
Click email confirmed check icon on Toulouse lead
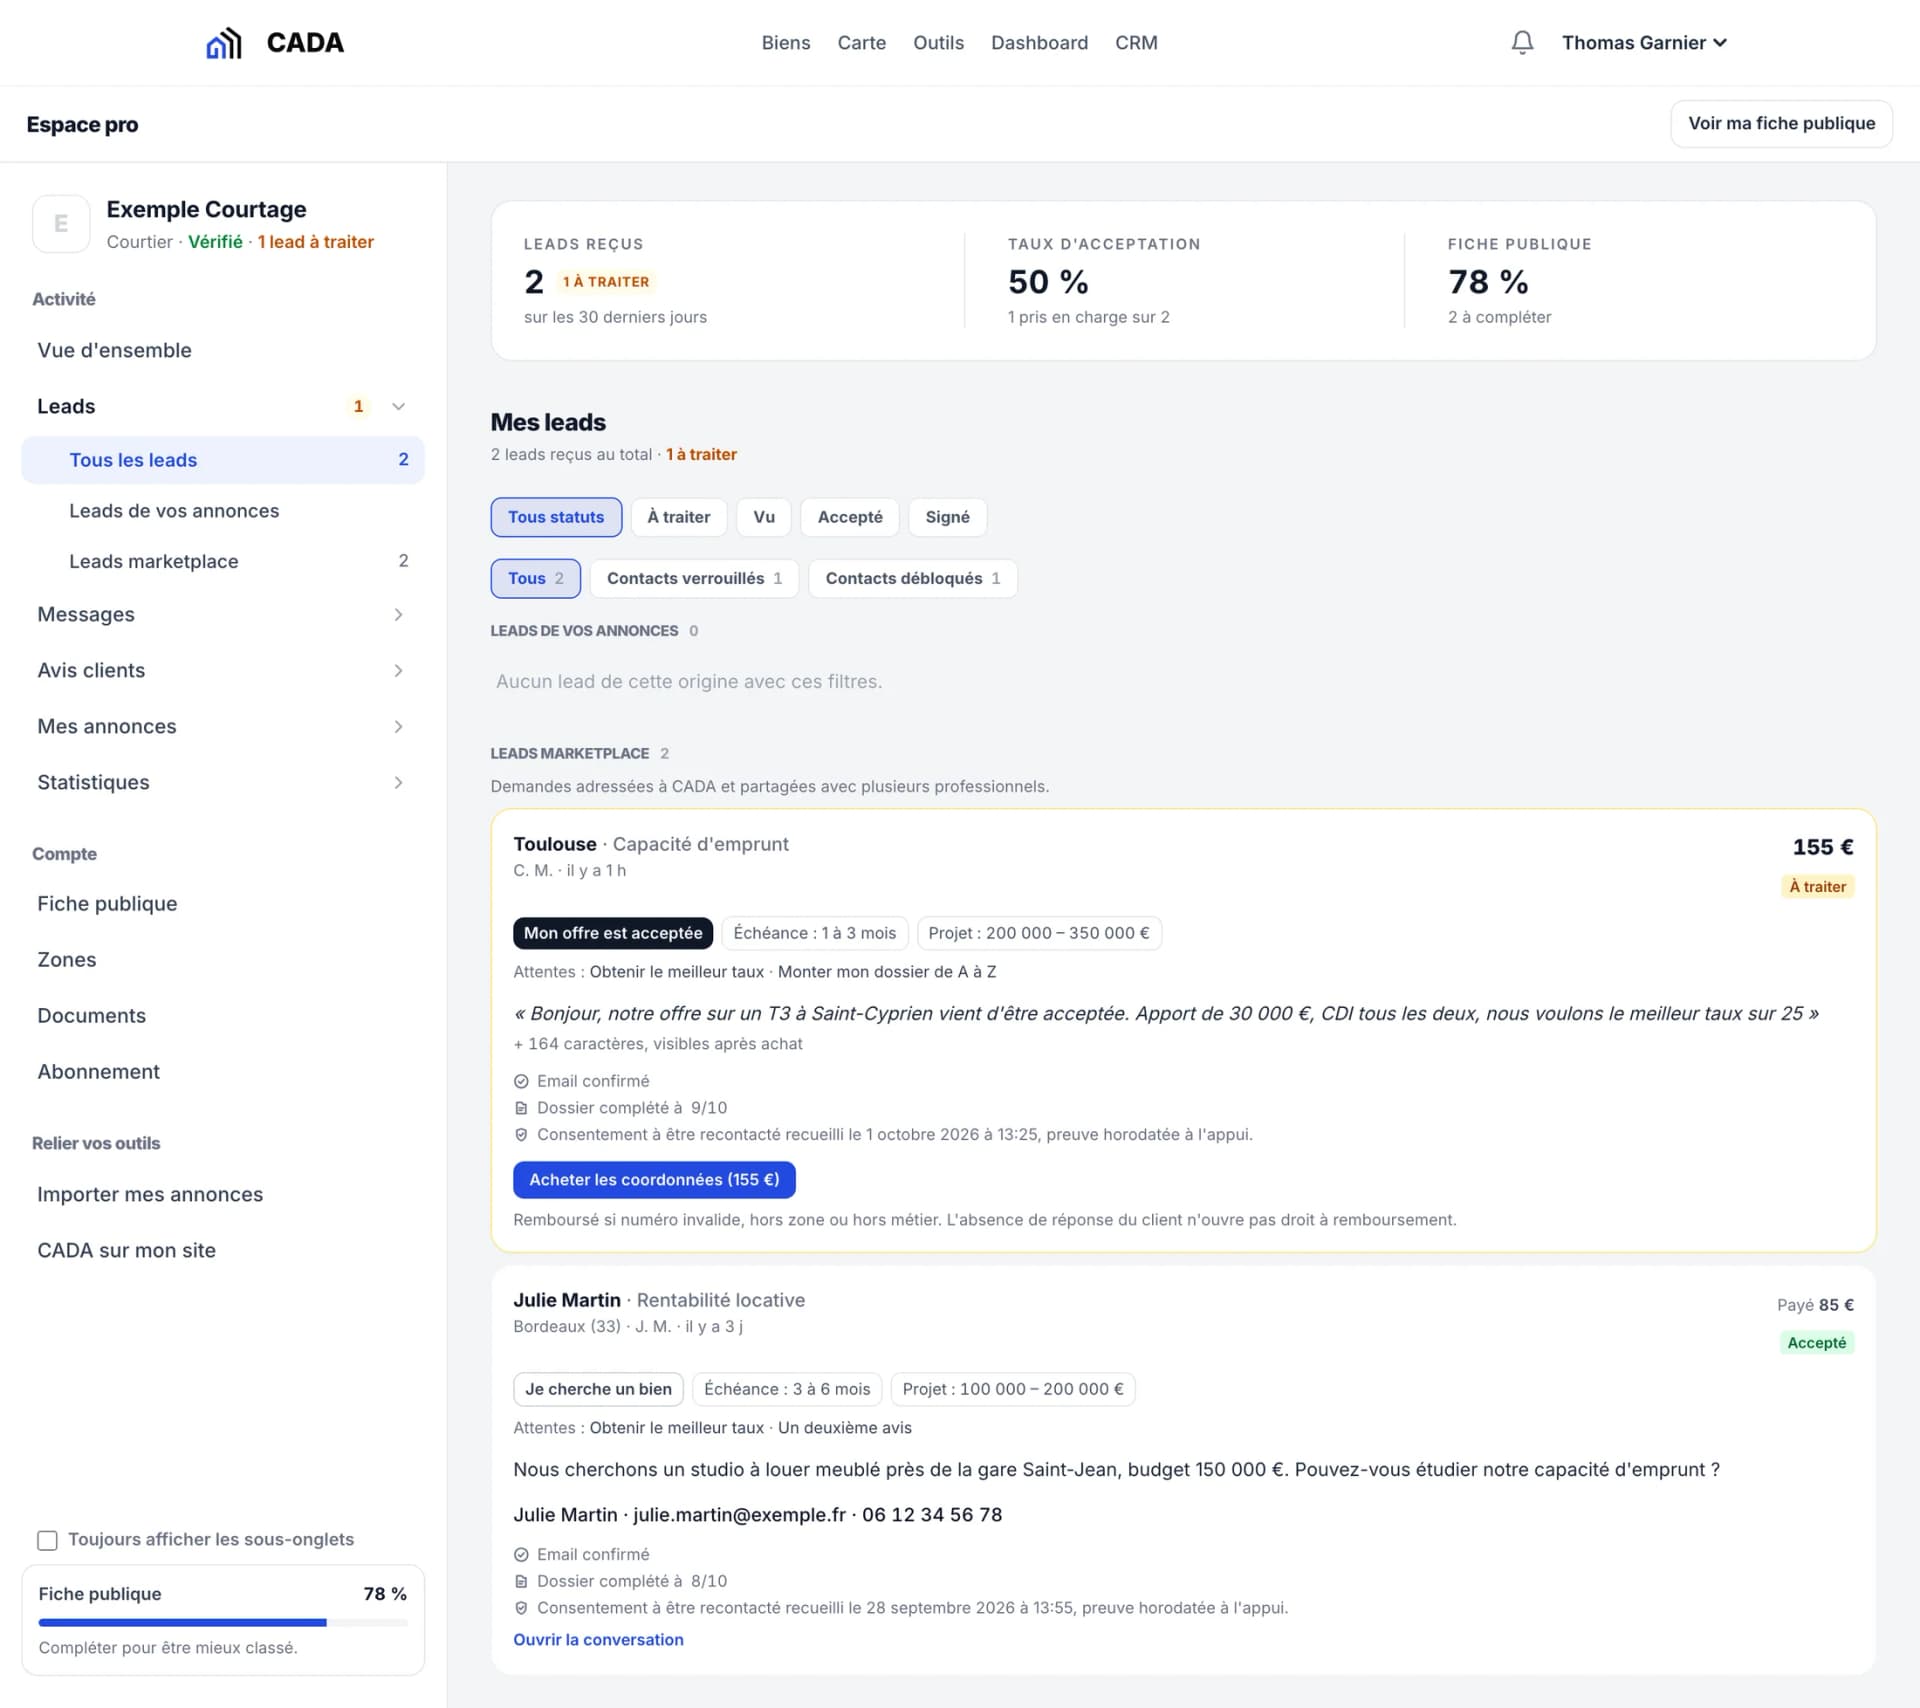pyautogui.click(x=521, y=1081)
